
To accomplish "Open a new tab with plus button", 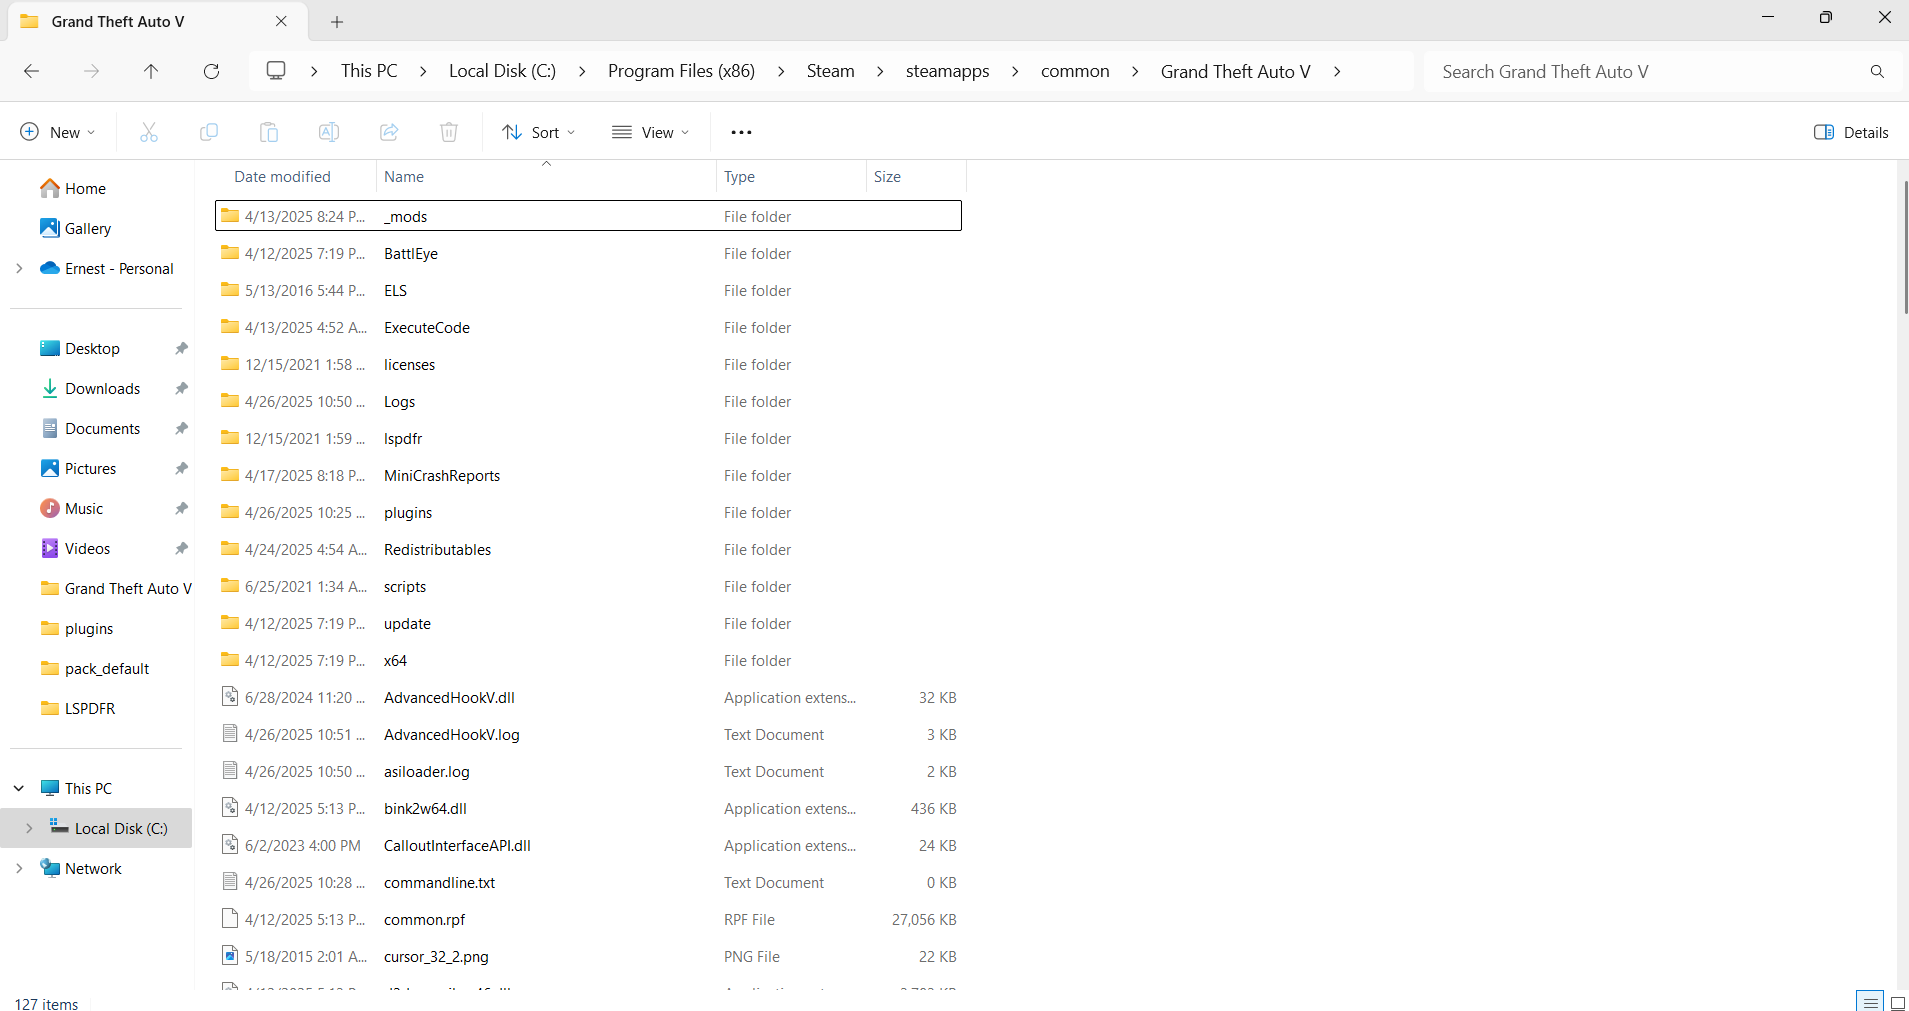I will point(337,22).
